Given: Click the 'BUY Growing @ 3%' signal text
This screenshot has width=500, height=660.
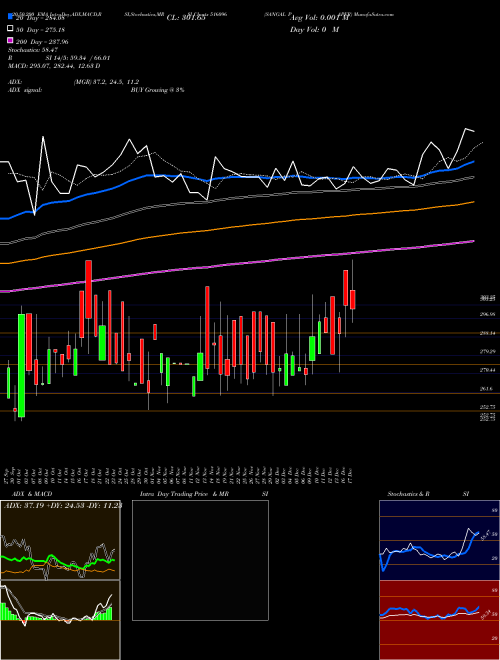Looking at the screenshot, I should 157,90.
